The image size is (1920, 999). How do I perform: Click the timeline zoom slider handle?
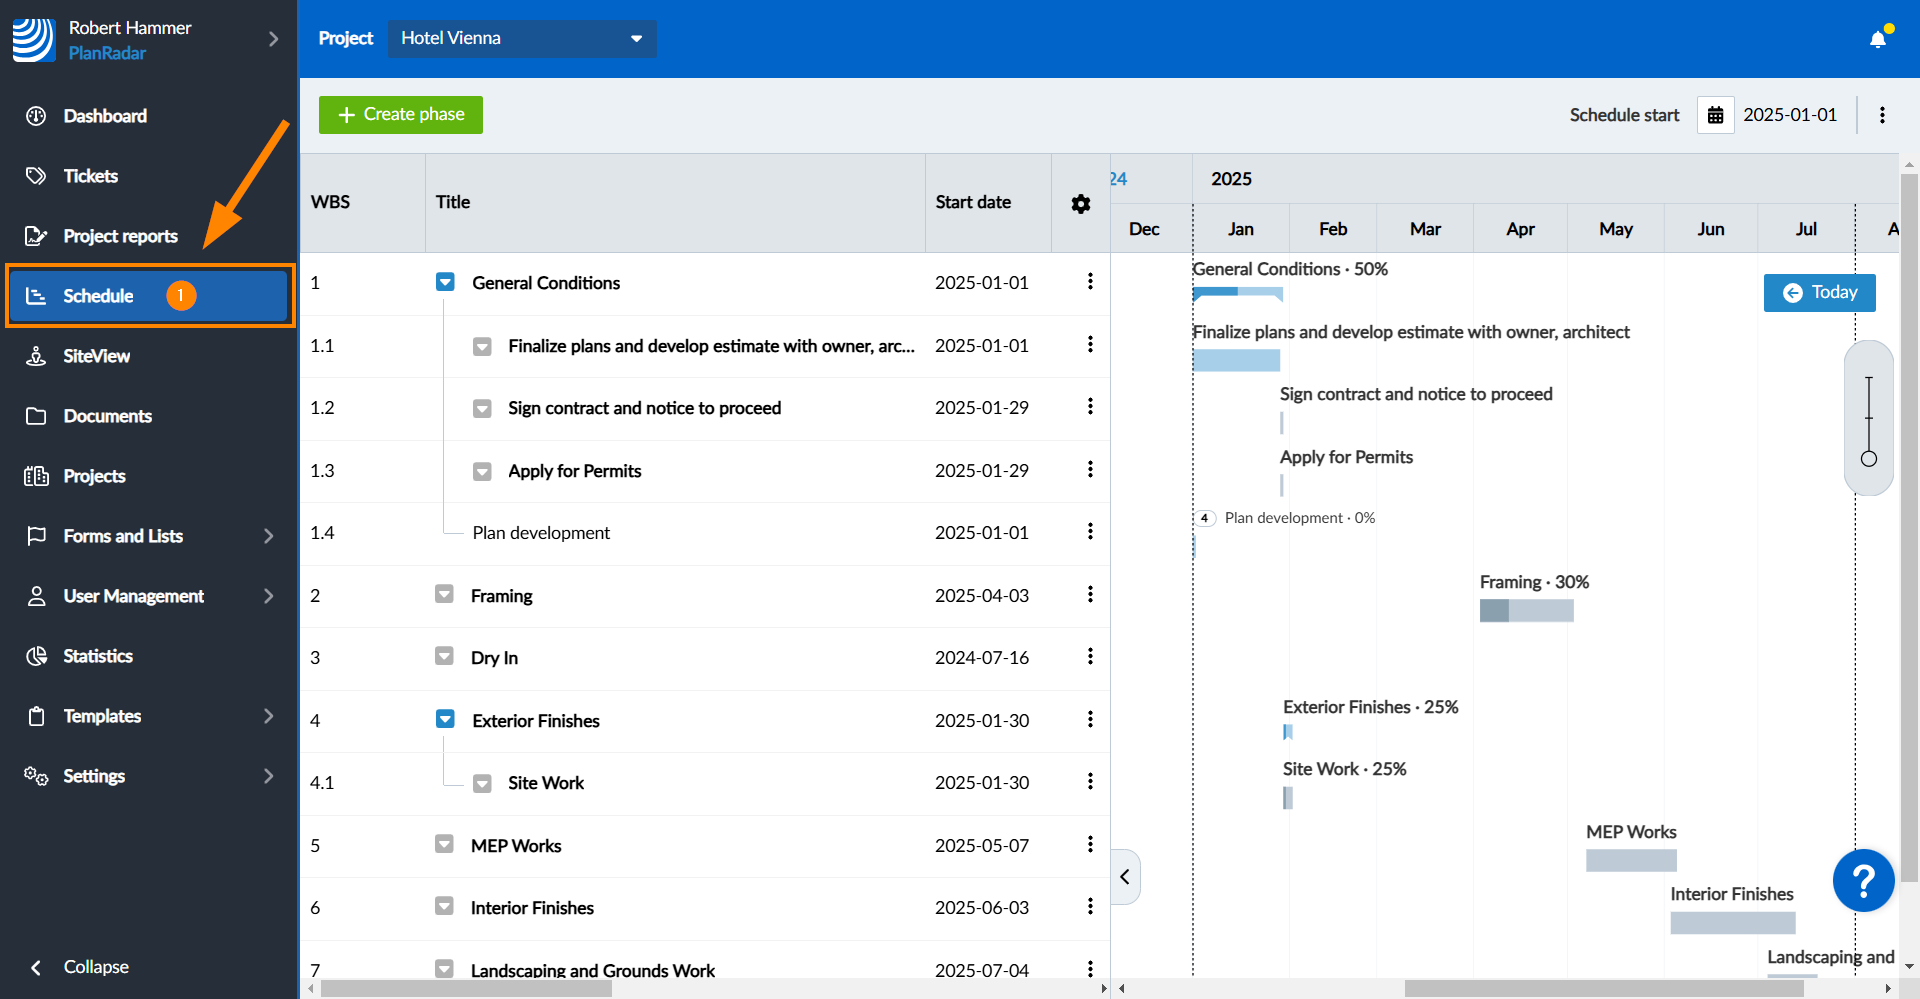(1868, 459)
